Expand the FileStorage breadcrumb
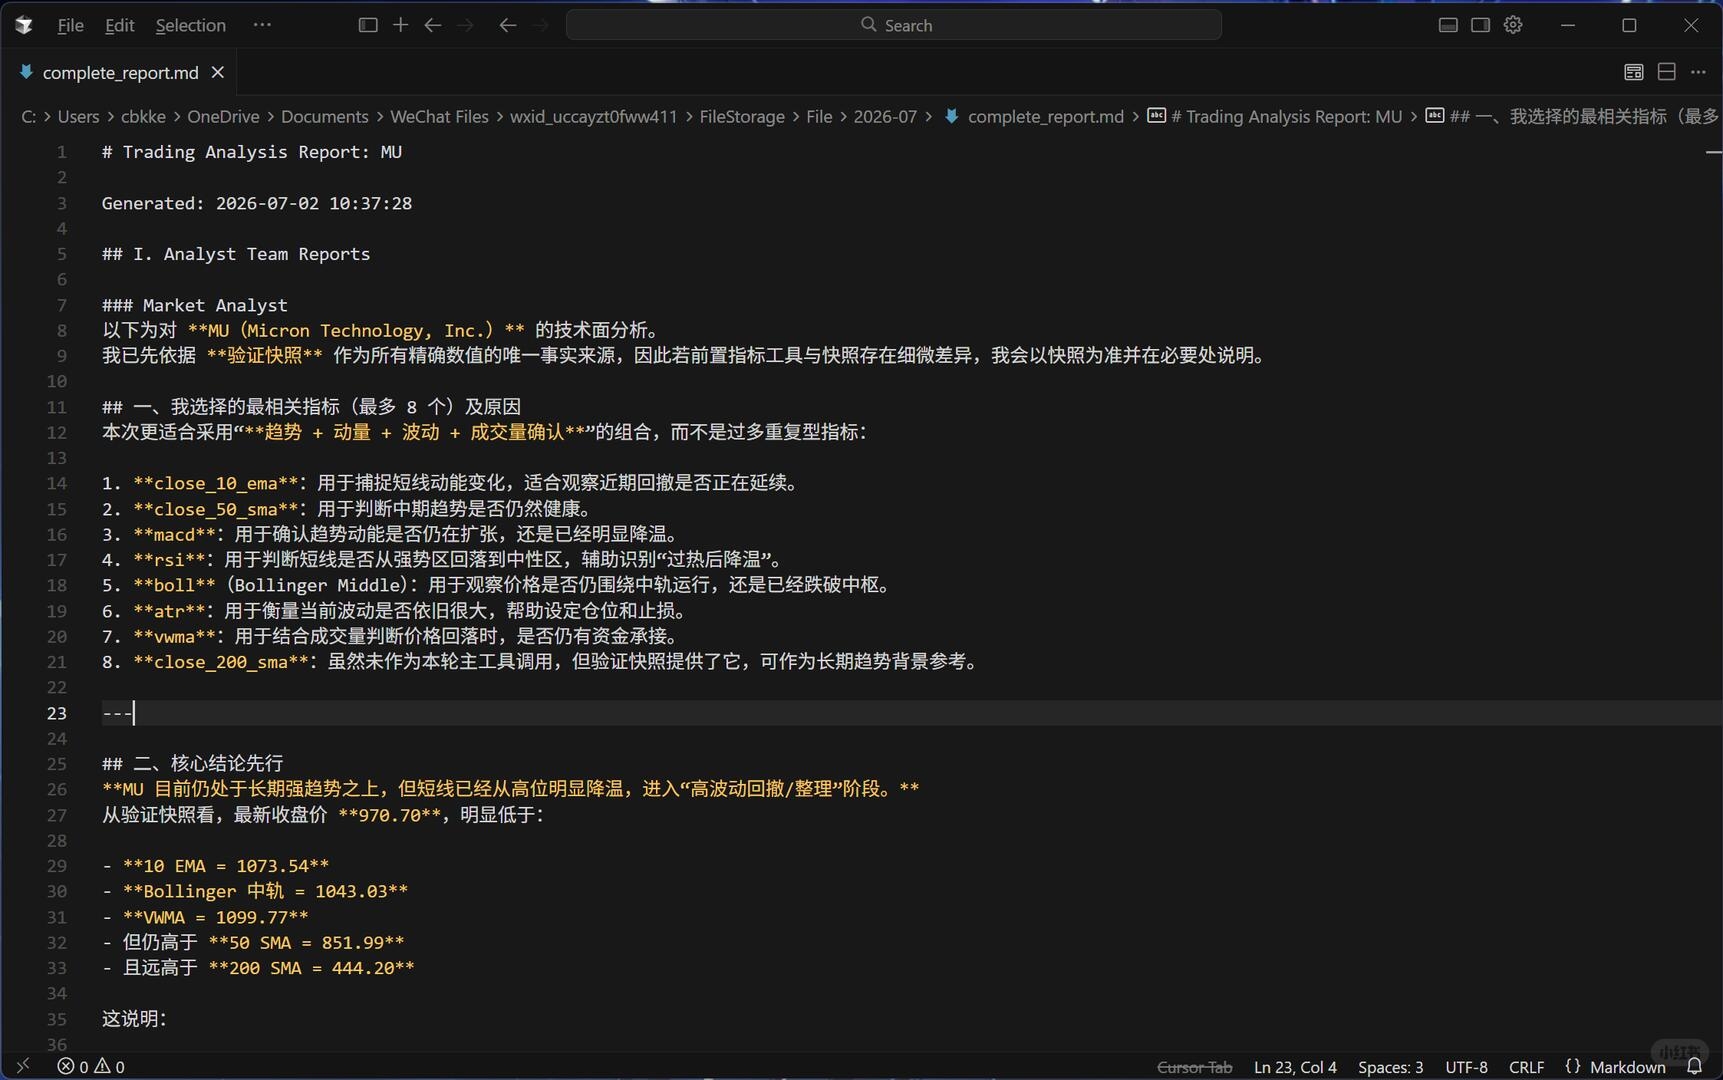Viewport: 1723px width, 1080px height. pos(742,116)
